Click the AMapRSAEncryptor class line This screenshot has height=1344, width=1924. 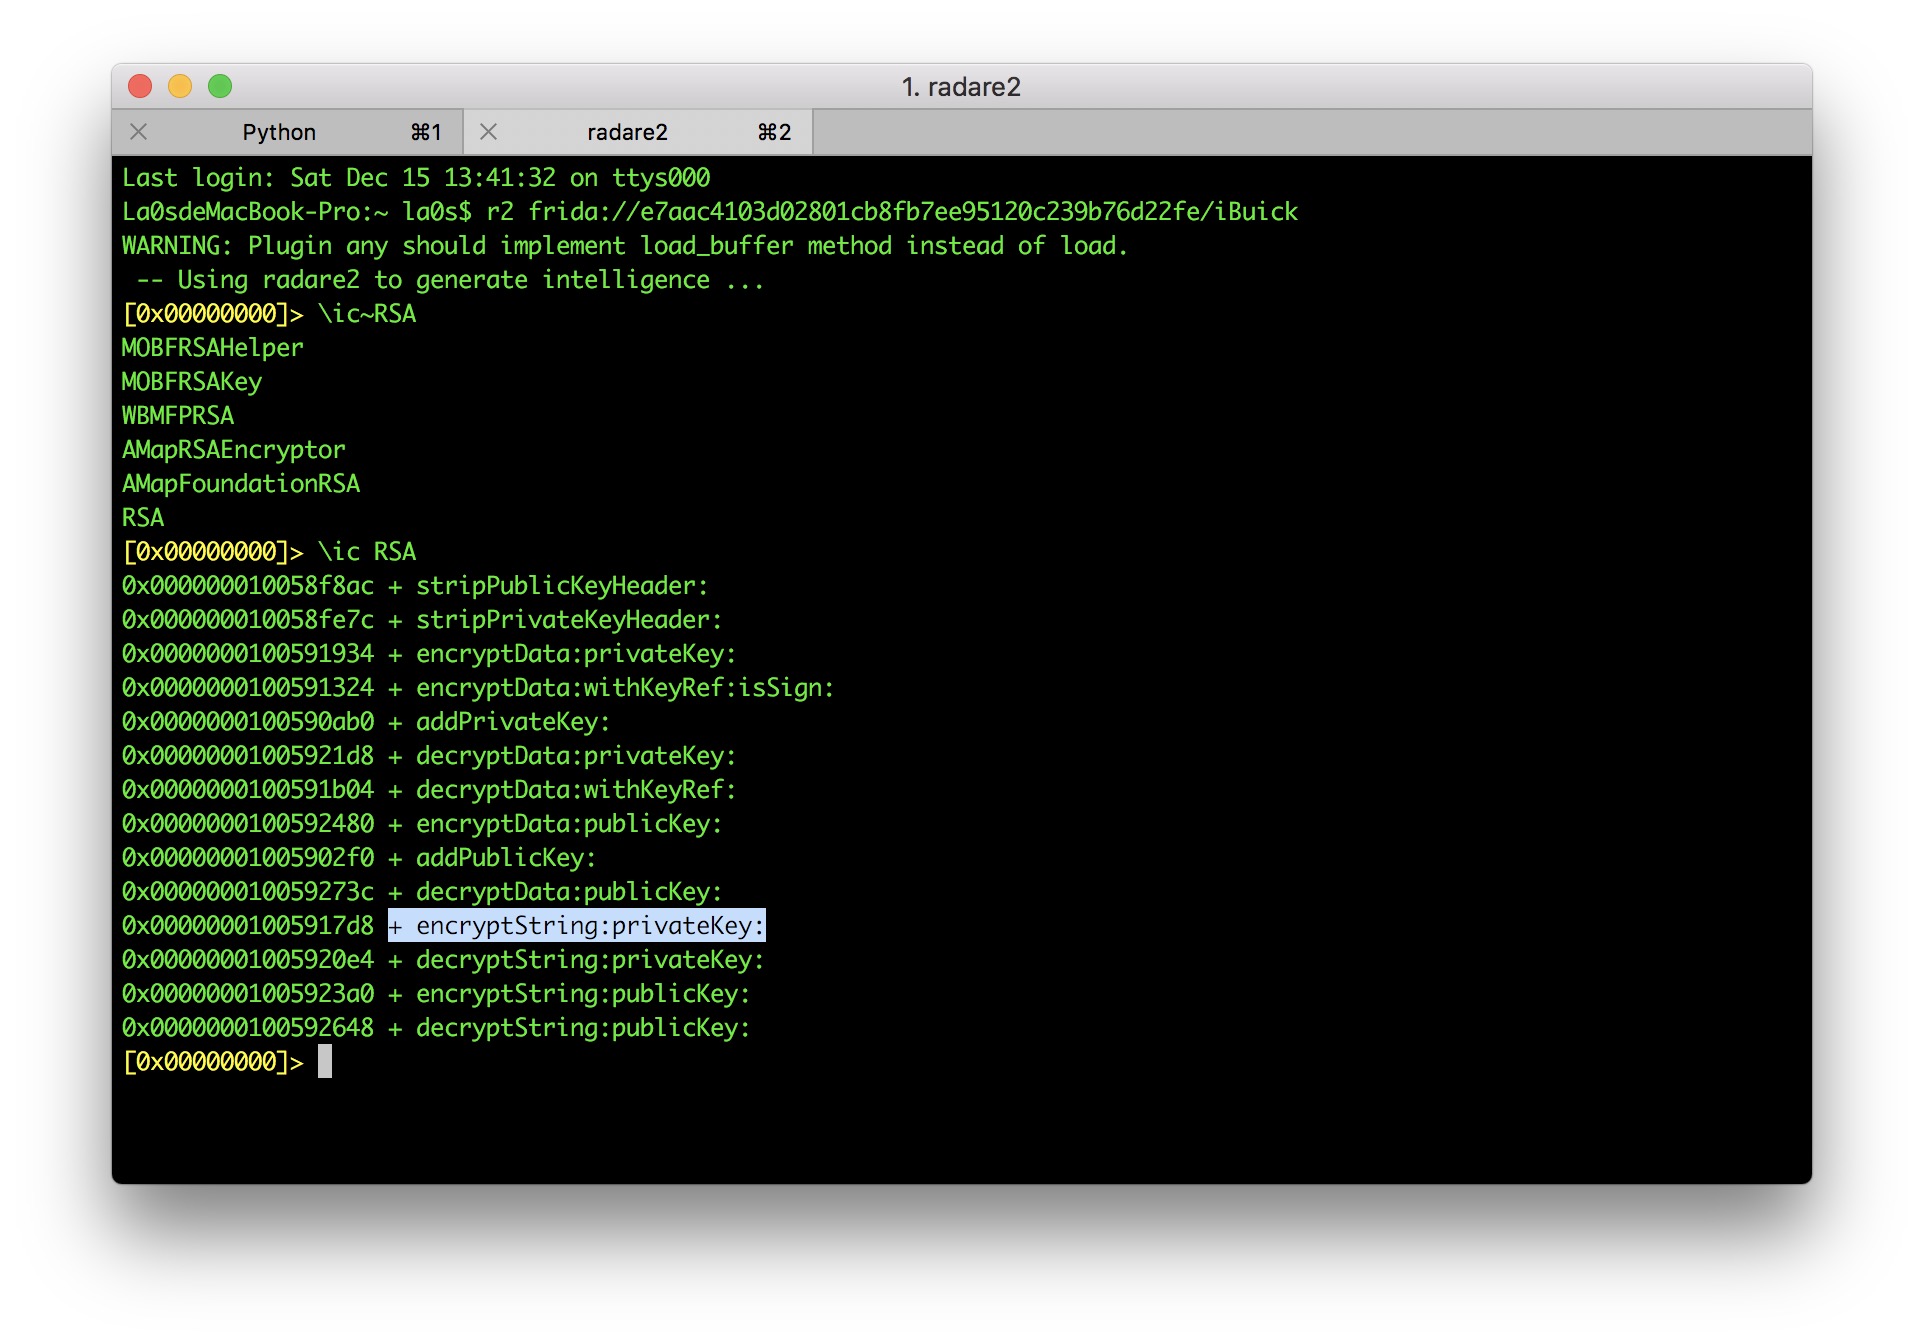(x=233, y=450)
